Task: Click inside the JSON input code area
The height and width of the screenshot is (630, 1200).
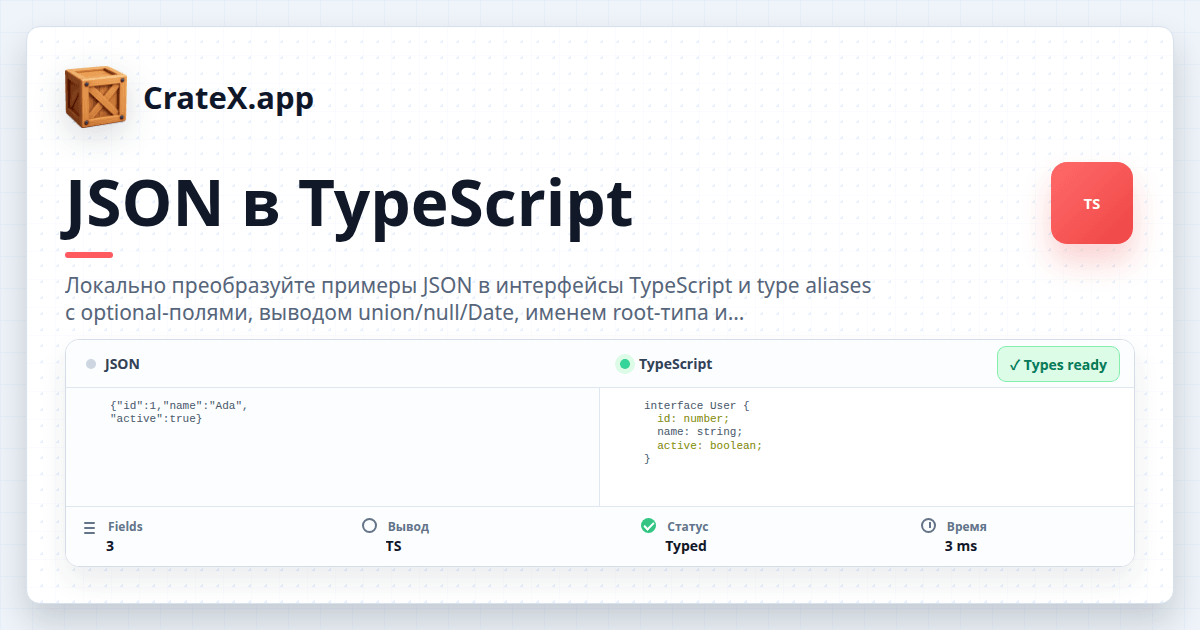Action: coord(332,446)
